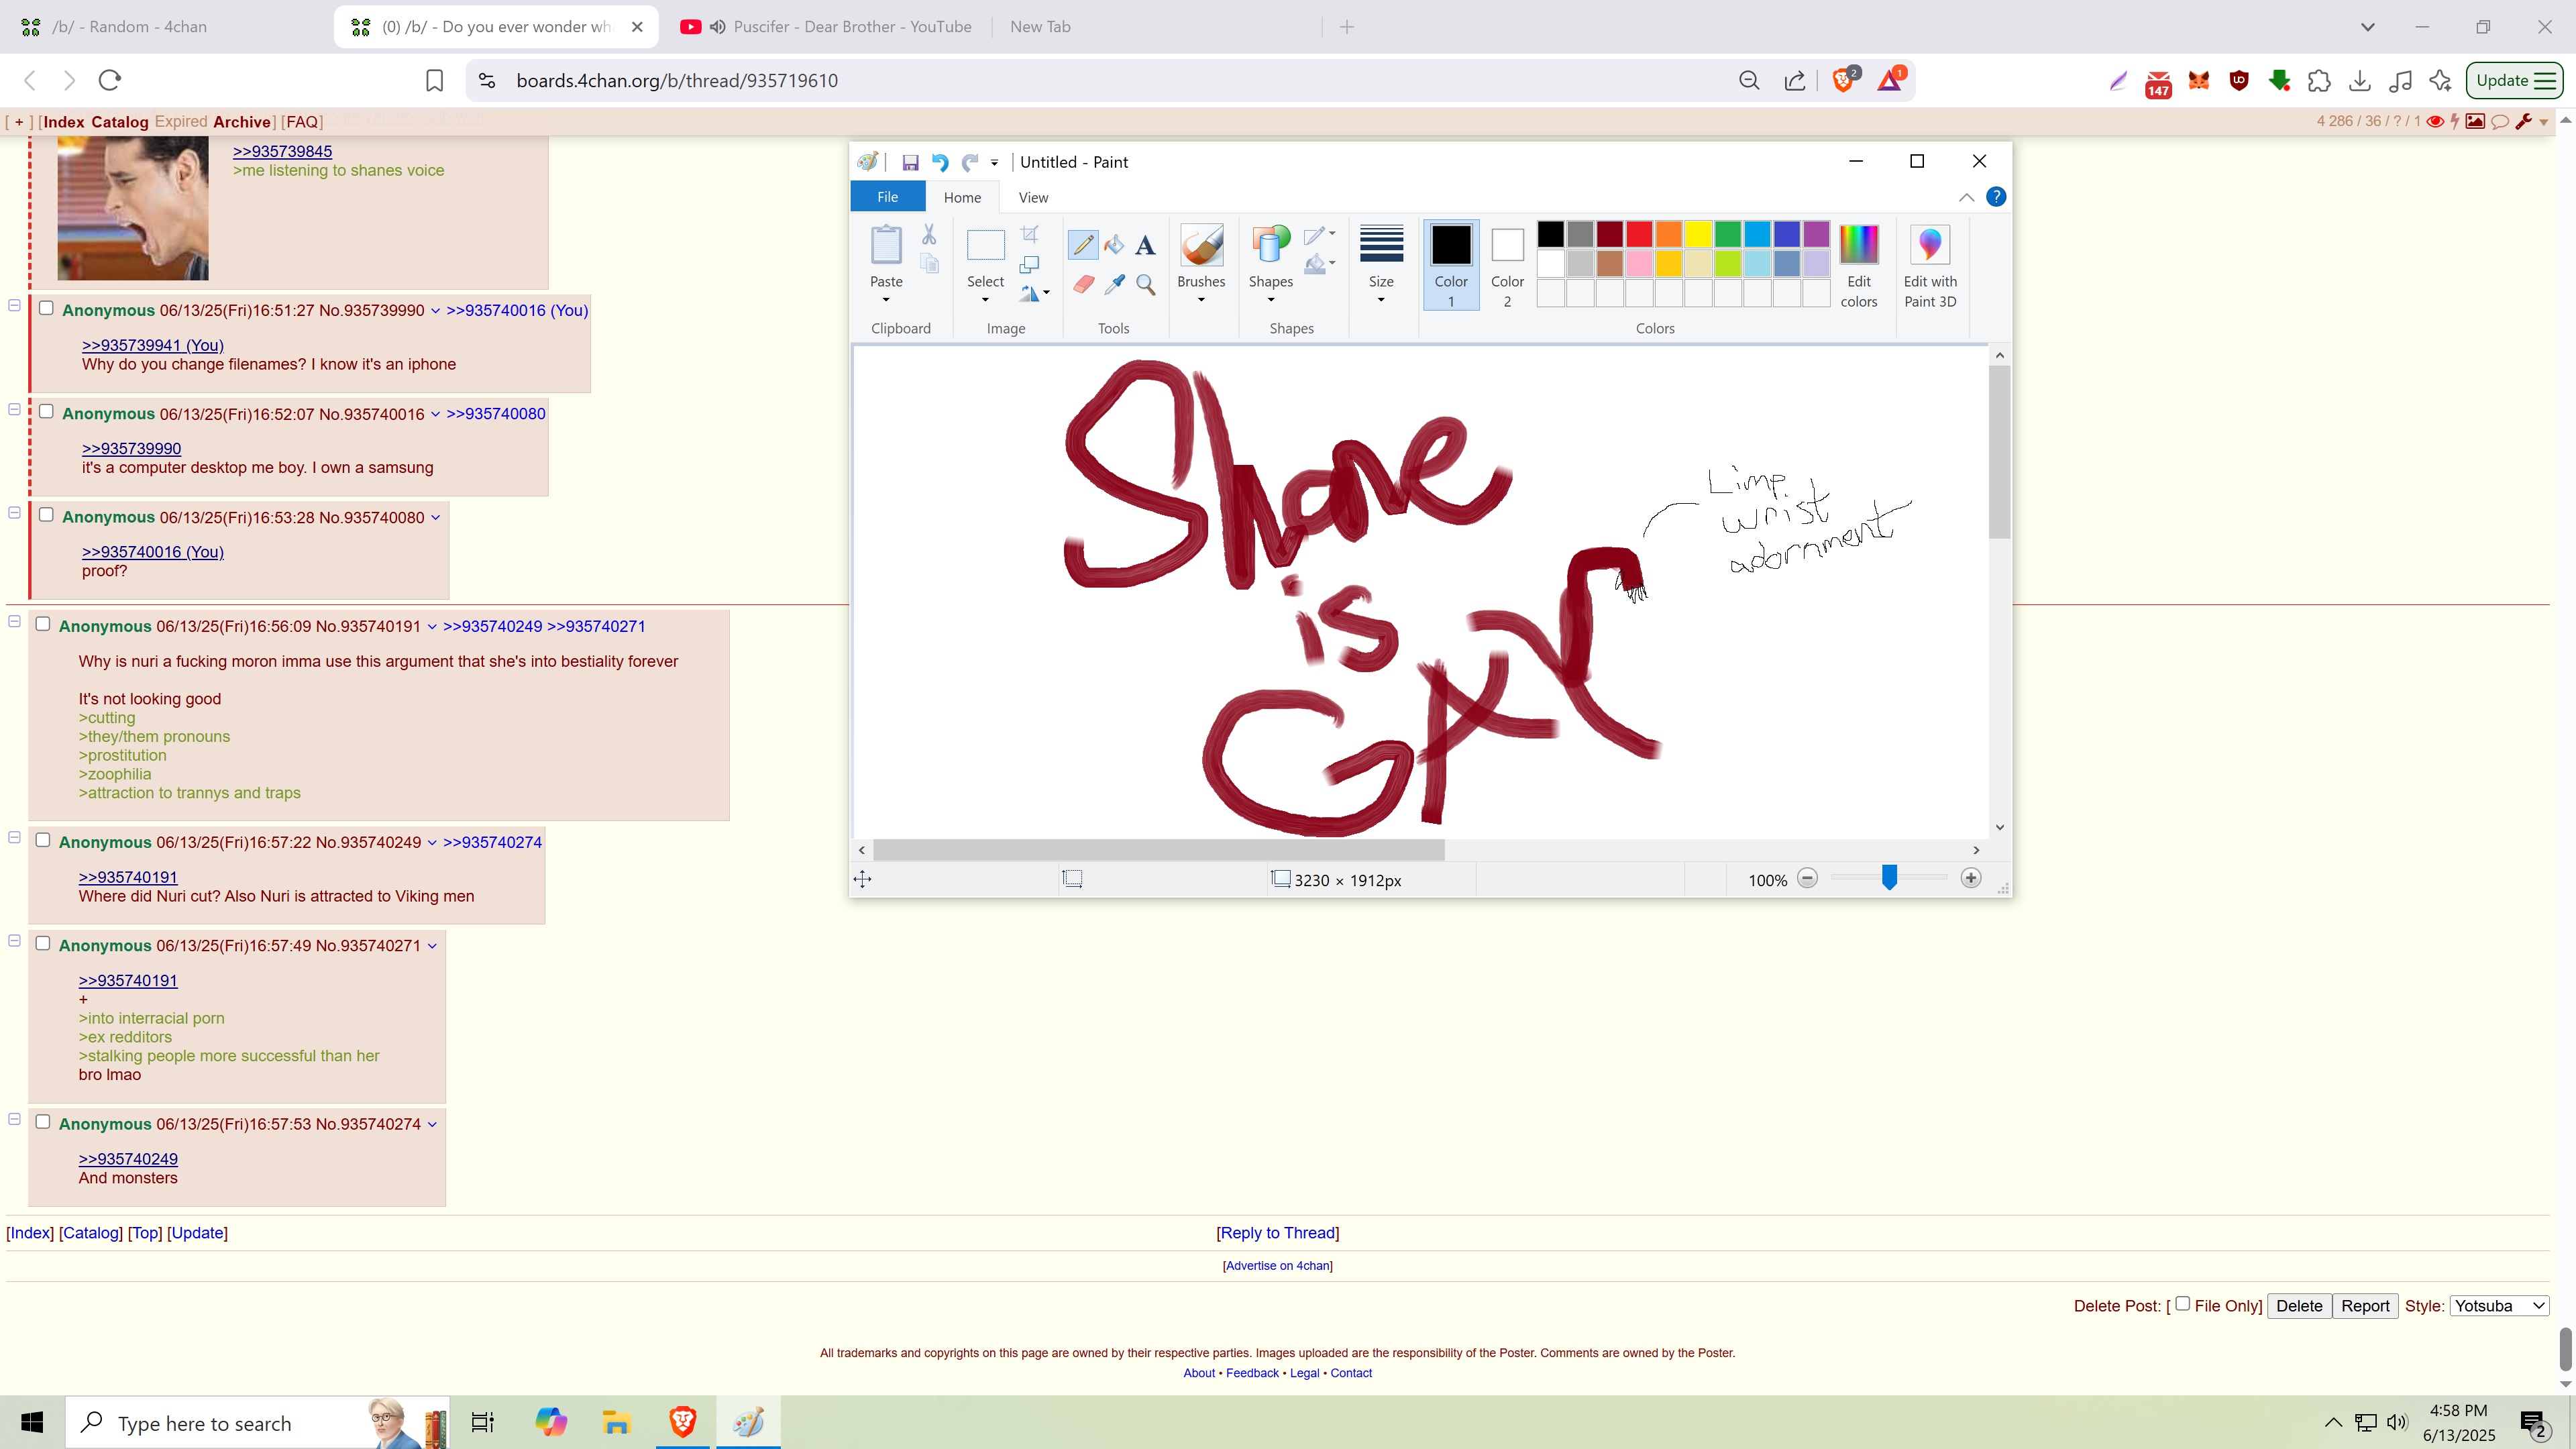Open the Style Yotsuba dropdown
The width and height of the screenshot is (2576, 1449).
[2498, 1305]
